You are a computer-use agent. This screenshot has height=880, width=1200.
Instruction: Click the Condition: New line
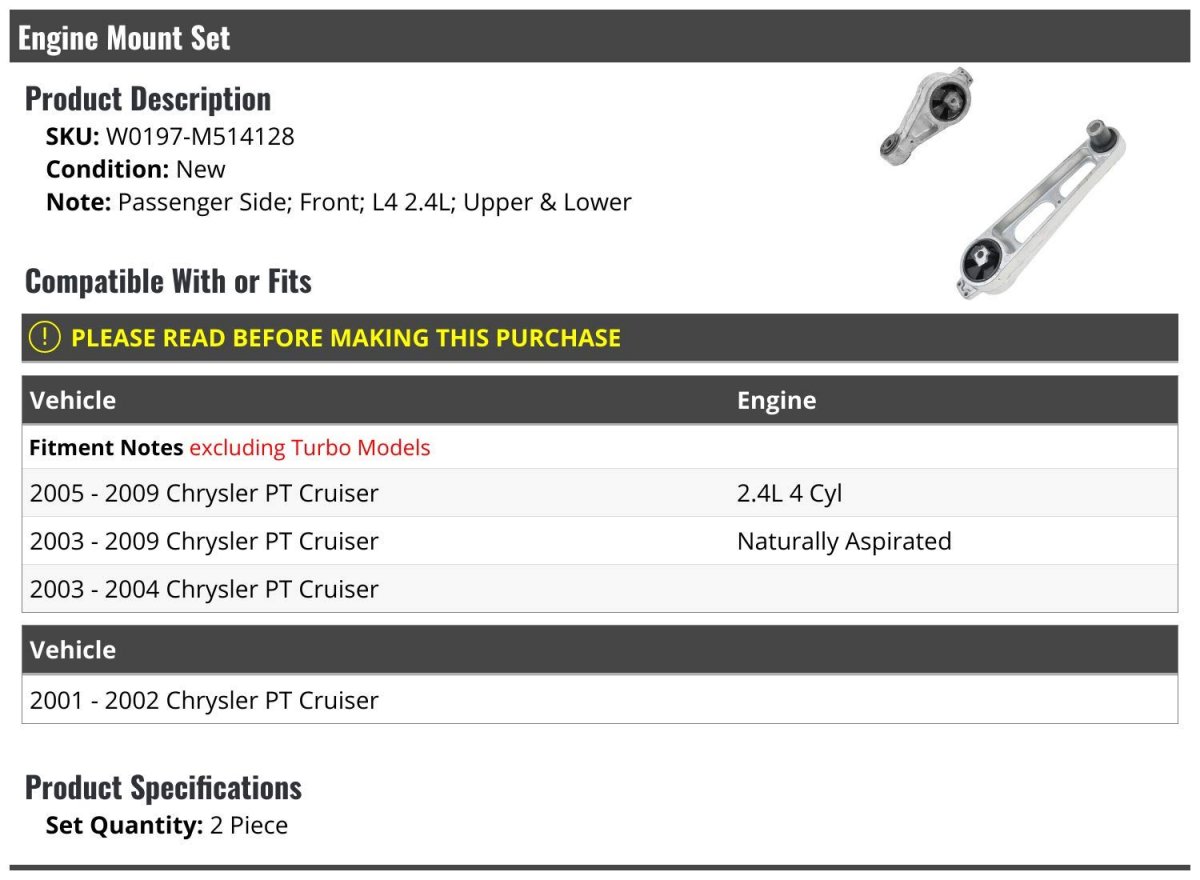136,169
